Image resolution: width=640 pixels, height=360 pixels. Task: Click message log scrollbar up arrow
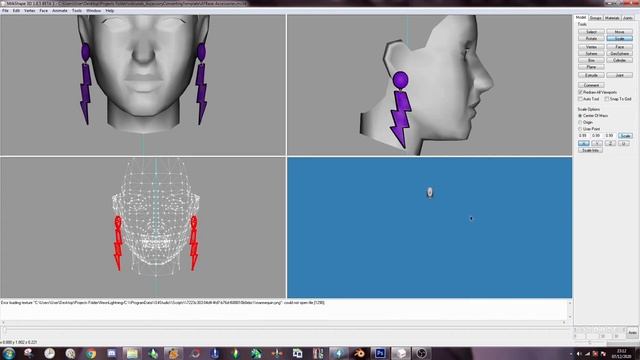[x=570, y=303]
